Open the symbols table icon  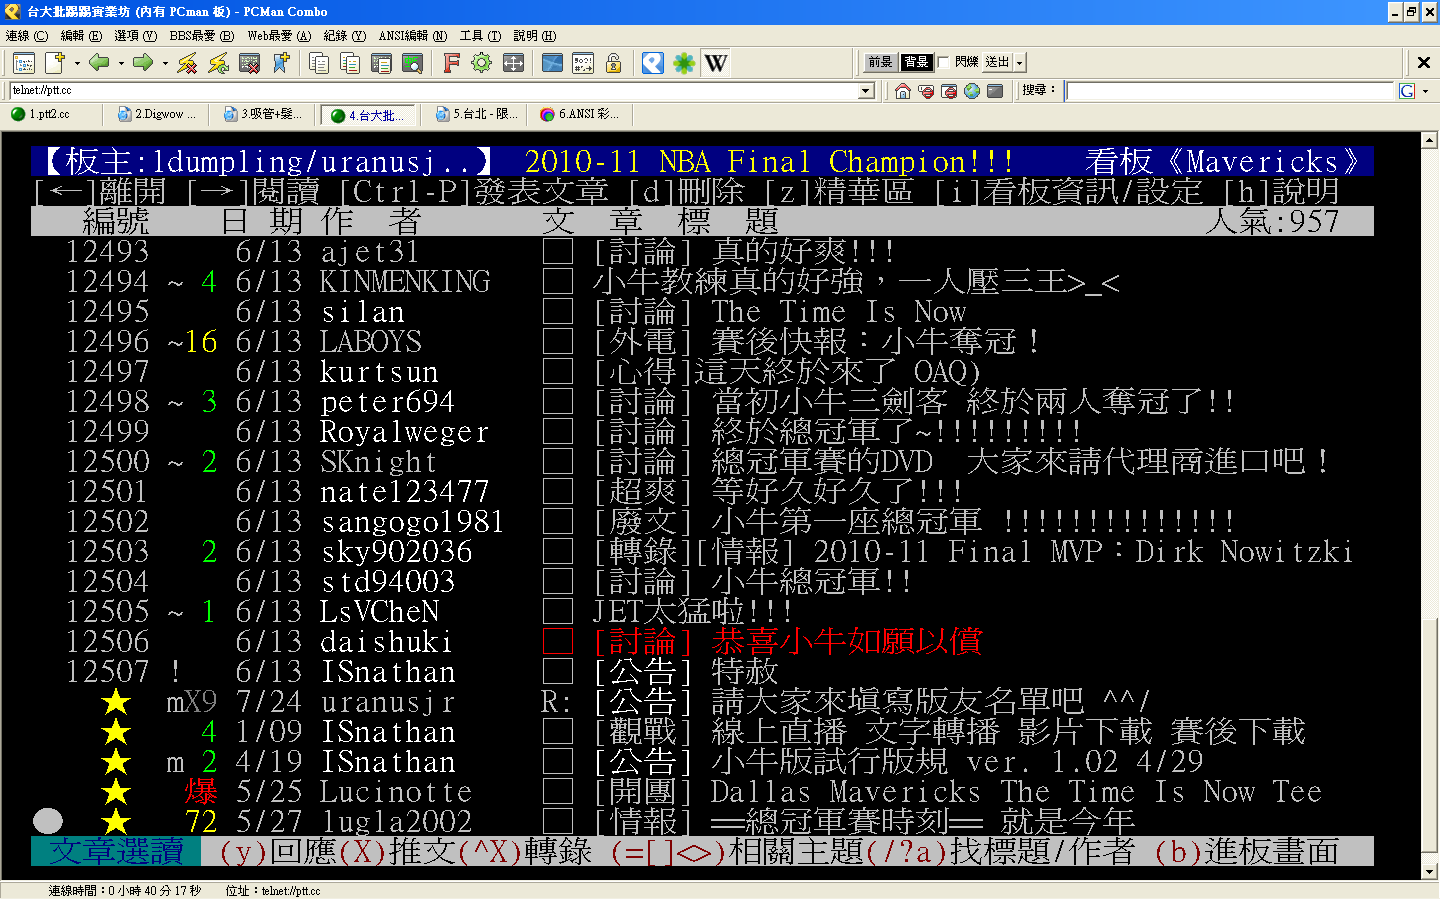[583, 63]
